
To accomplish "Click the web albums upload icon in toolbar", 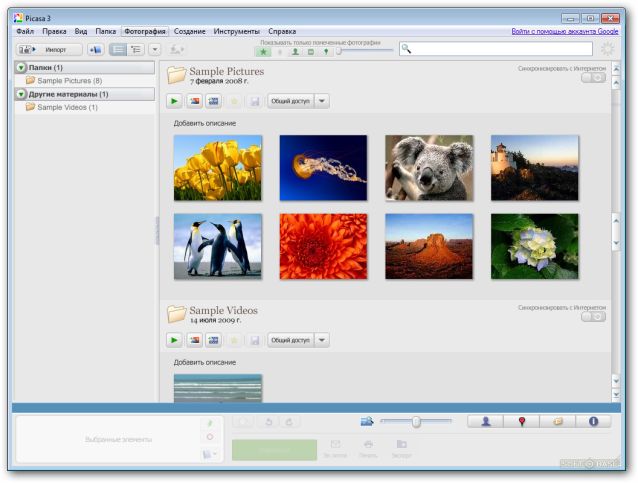I will pos(177,50).
